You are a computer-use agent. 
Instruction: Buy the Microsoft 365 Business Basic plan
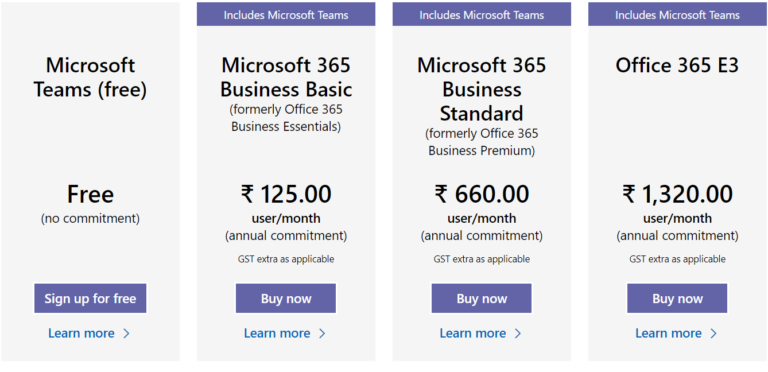pos(286,298)
